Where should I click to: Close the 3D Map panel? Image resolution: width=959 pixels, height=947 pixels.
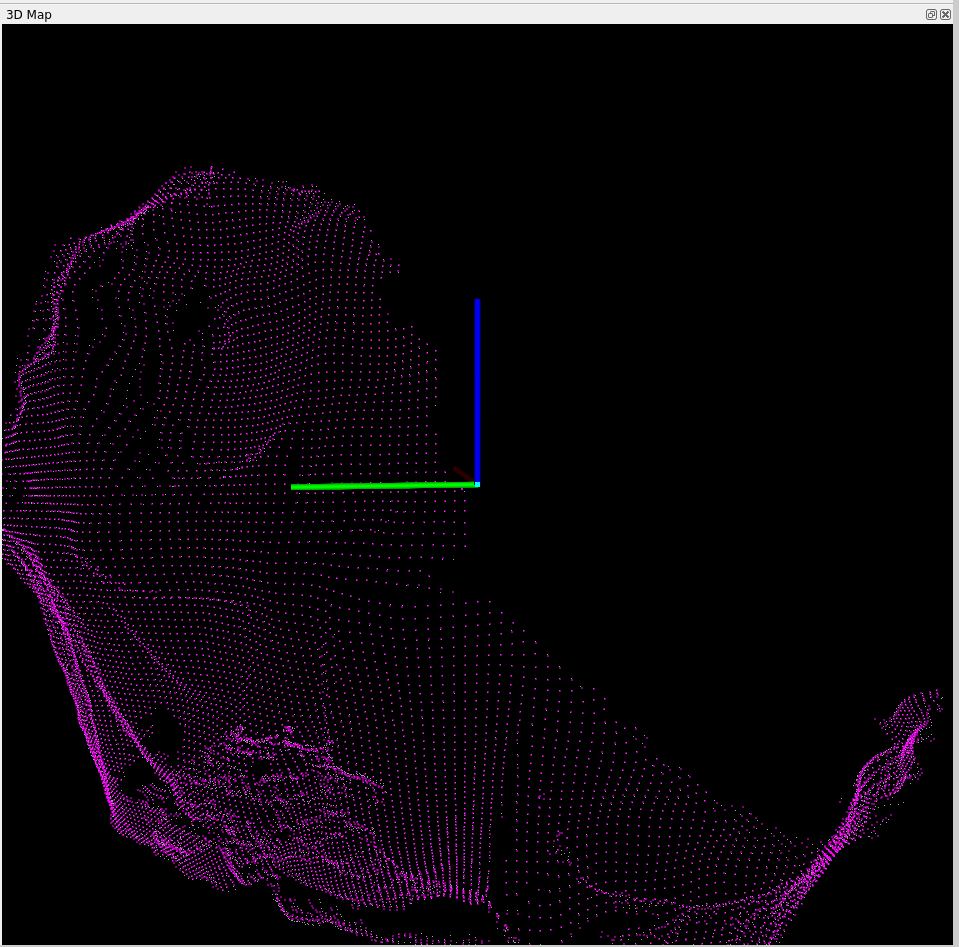coord(945,14)
